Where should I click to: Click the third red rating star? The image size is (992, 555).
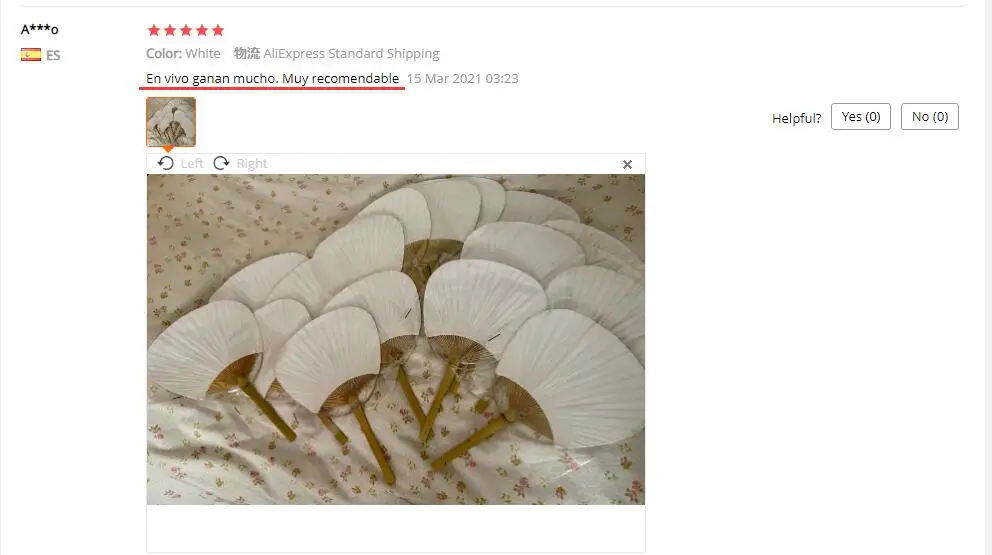pyautogui.click(x=186, y=30)
